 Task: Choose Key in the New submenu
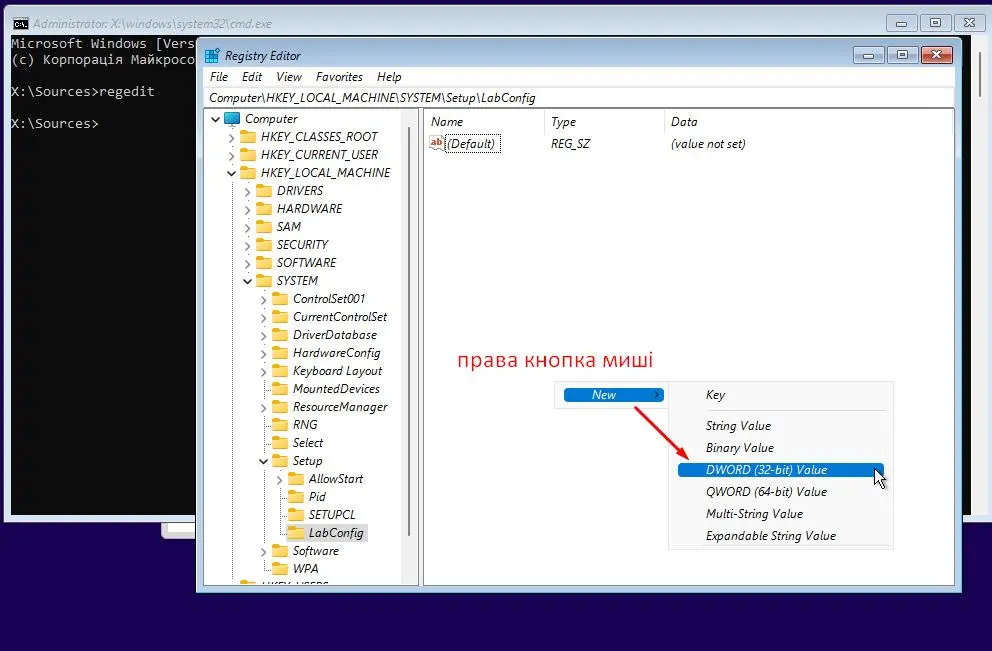pyautogui.click(x=781, y=395)
